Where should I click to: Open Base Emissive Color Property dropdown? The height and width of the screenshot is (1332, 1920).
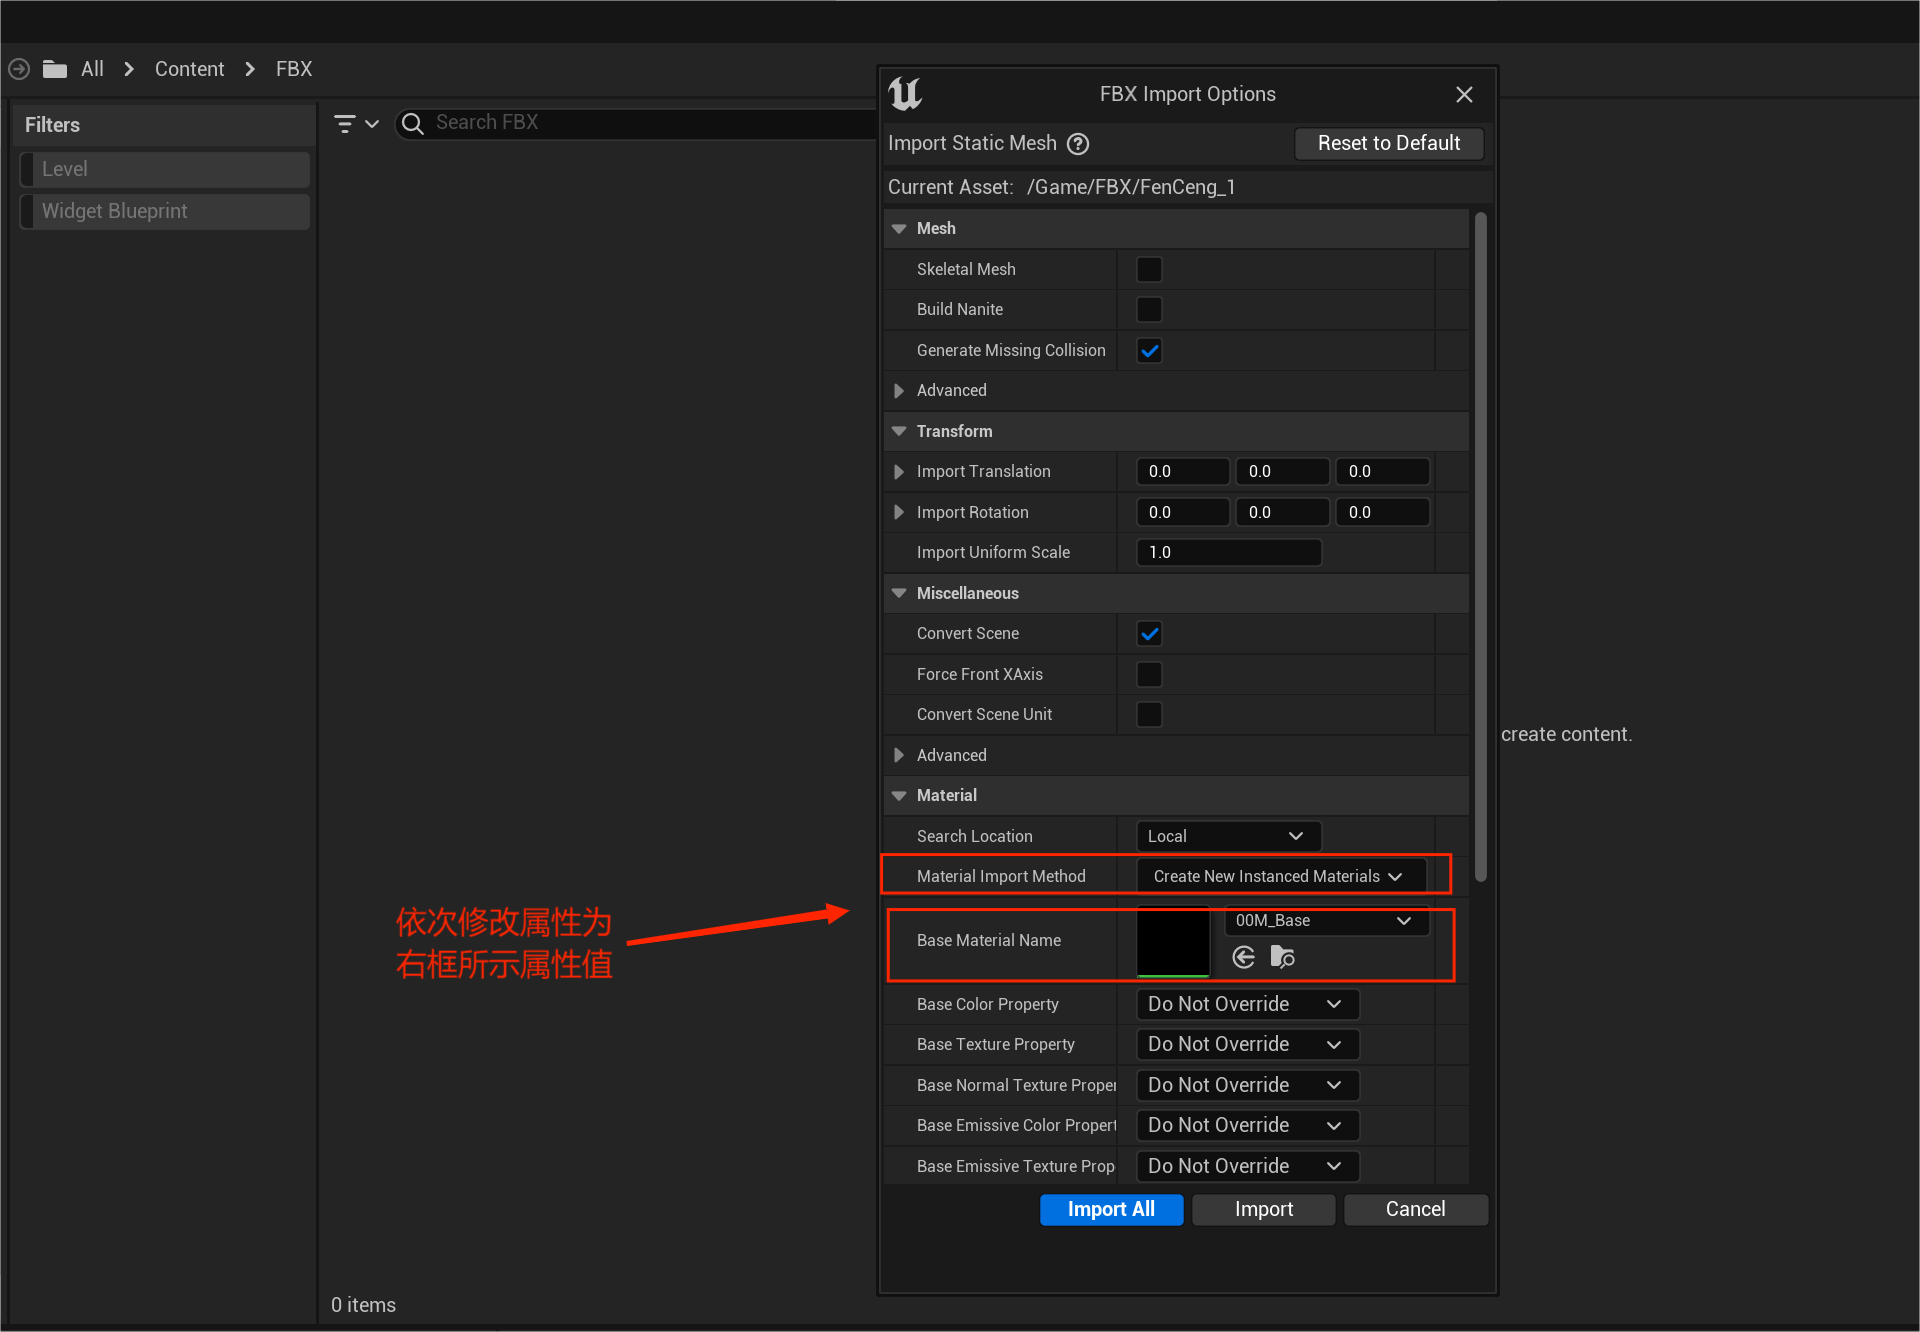(1248, 1126)
